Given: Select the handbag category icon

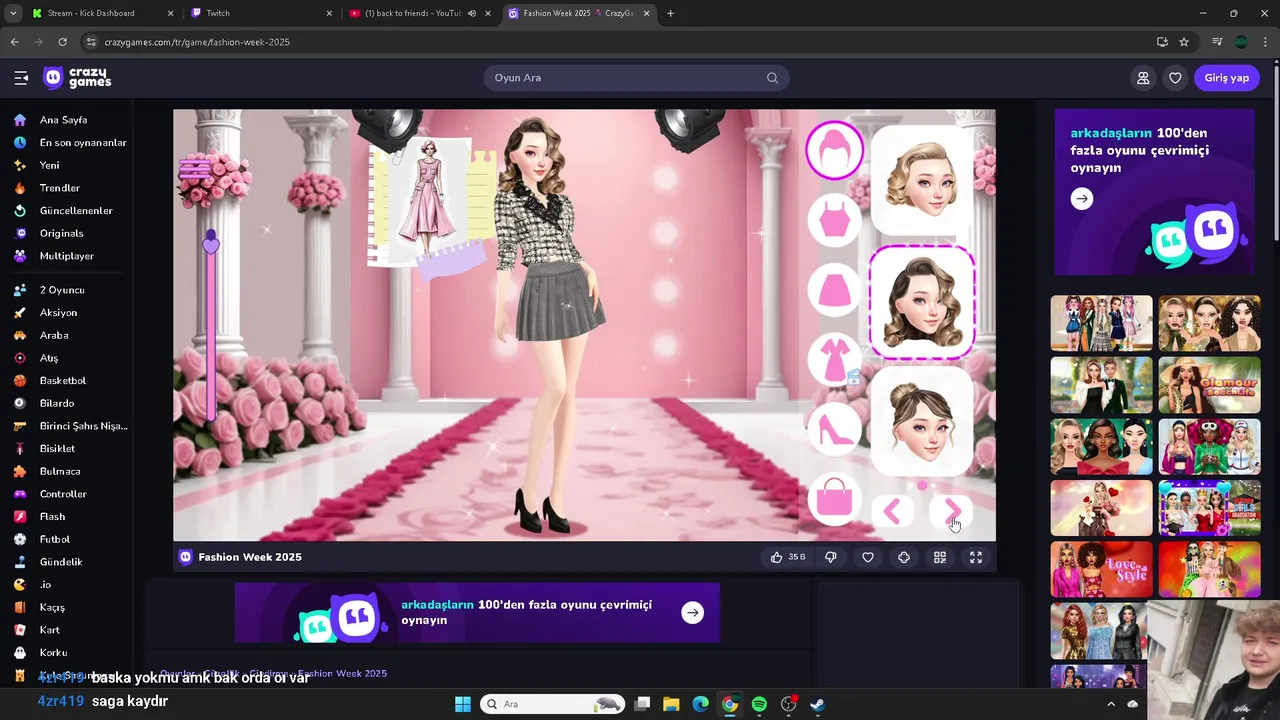Looking at the screenshot, I should click(834, 497).
